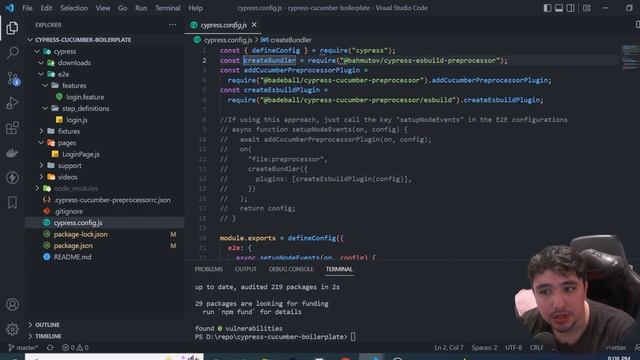Open the Run menu
This screenshot has height=360, width=640.
[x=141, y=8]
